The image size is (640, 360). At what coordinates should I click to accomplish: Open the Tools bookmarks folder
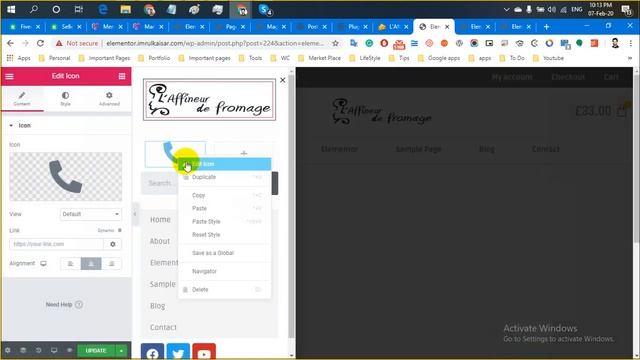click(x=250, y=58)
